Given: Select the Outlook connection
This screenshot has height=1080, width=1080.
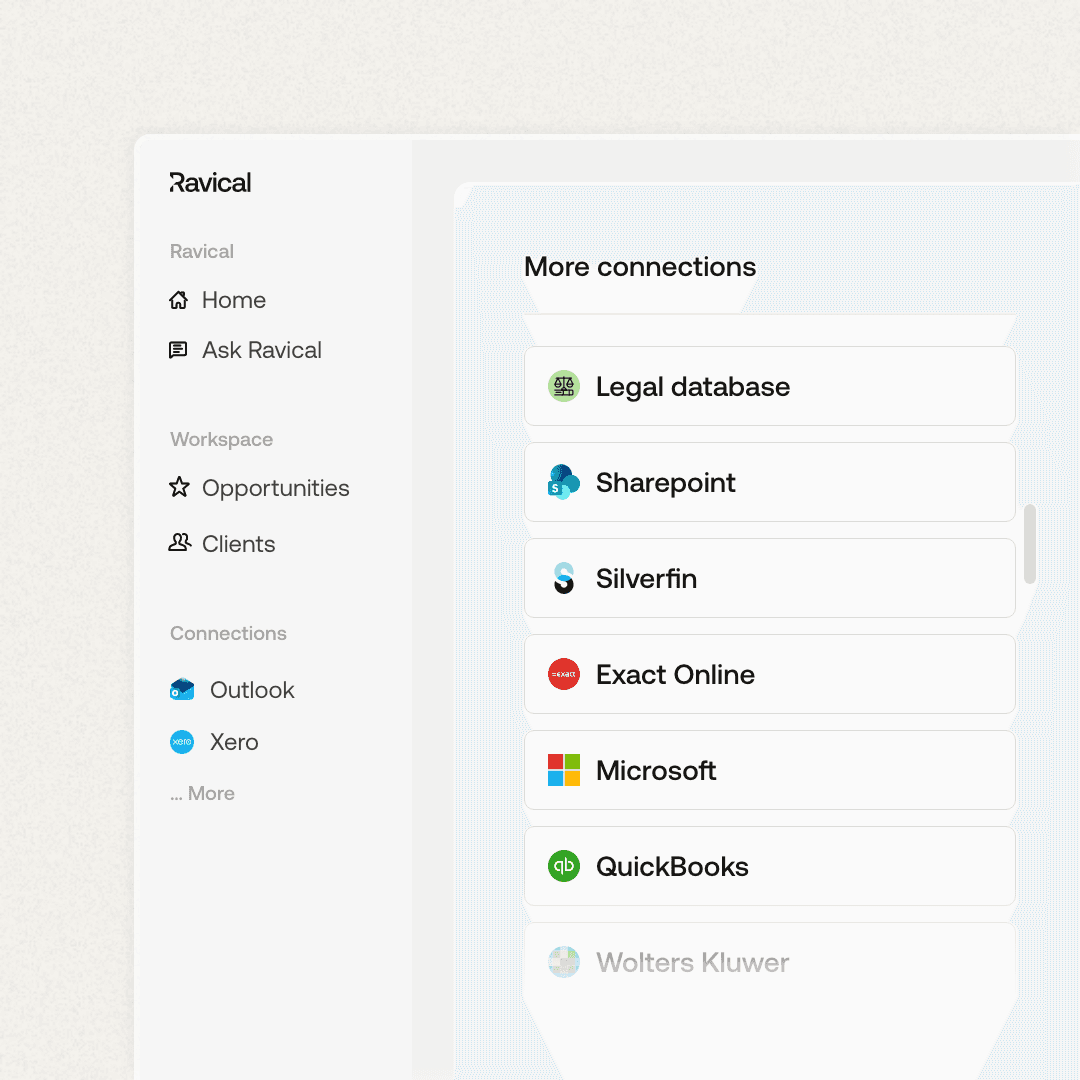Looking at the screenshot, I should tap(232, 689).
